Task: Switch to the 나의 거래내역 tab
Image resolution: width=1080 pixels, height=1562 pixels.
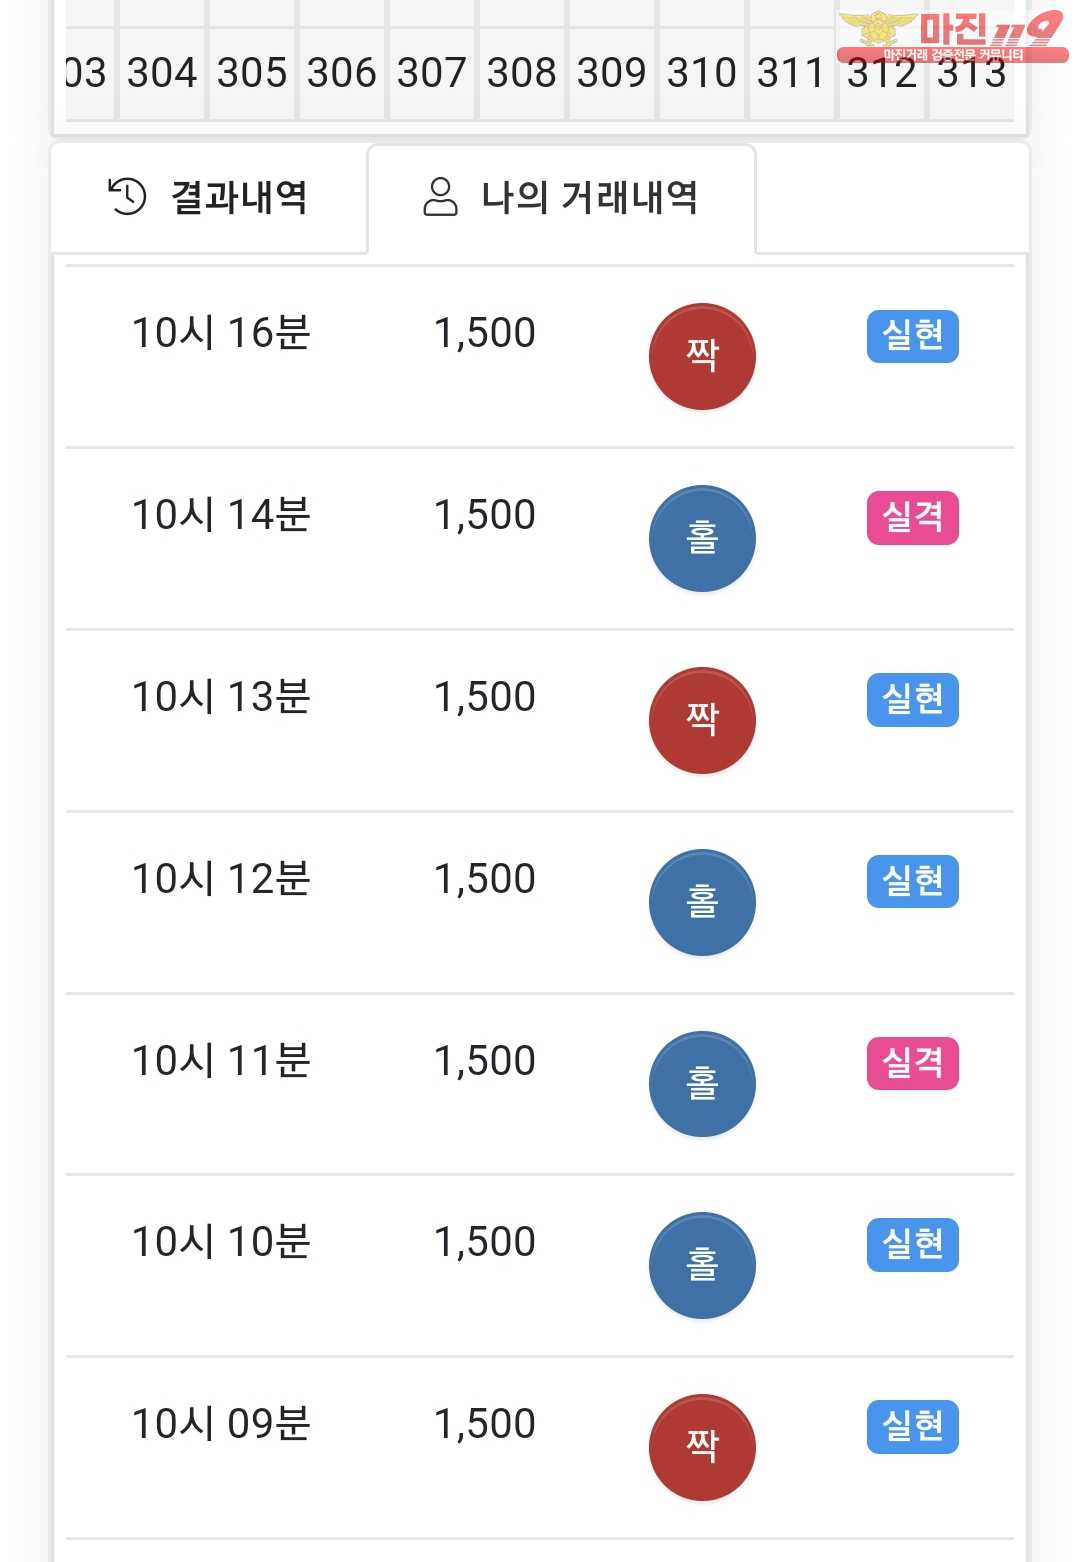Action: (x=562, y=197)
